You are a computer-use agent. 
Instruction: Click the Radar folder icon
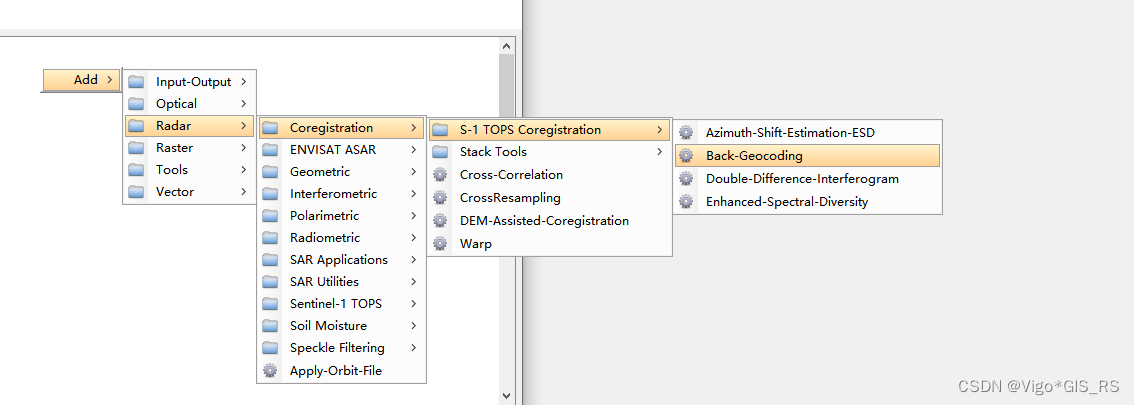pyautogui.click(x=136, y=126)
